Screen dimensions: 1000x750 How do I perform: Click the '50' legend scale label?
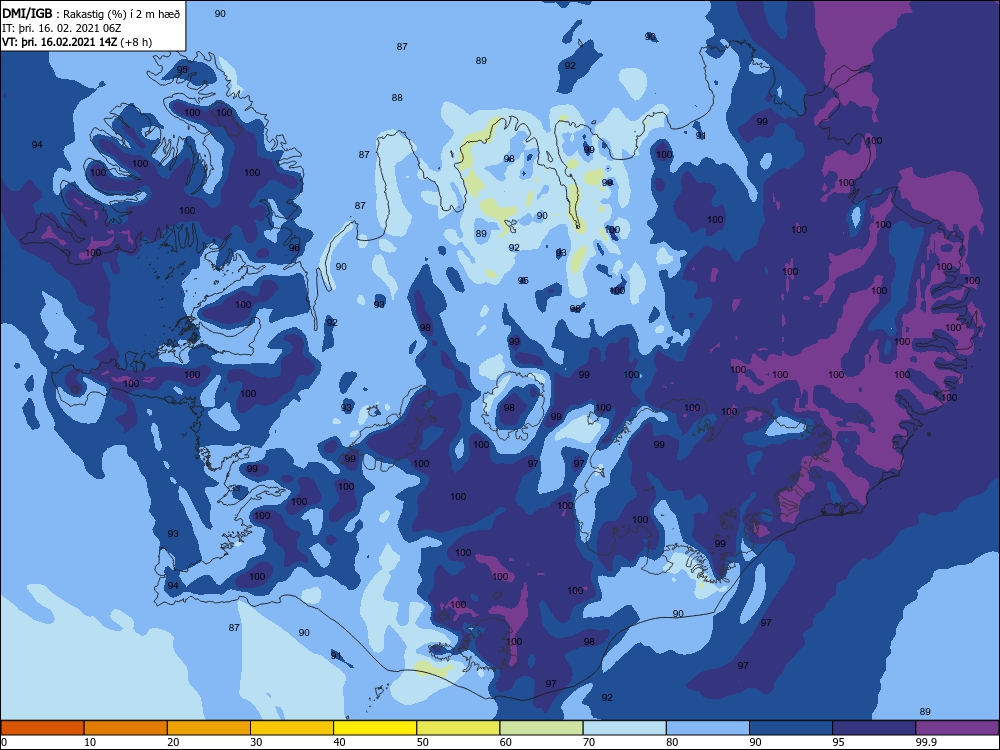[x=422, y=742]
